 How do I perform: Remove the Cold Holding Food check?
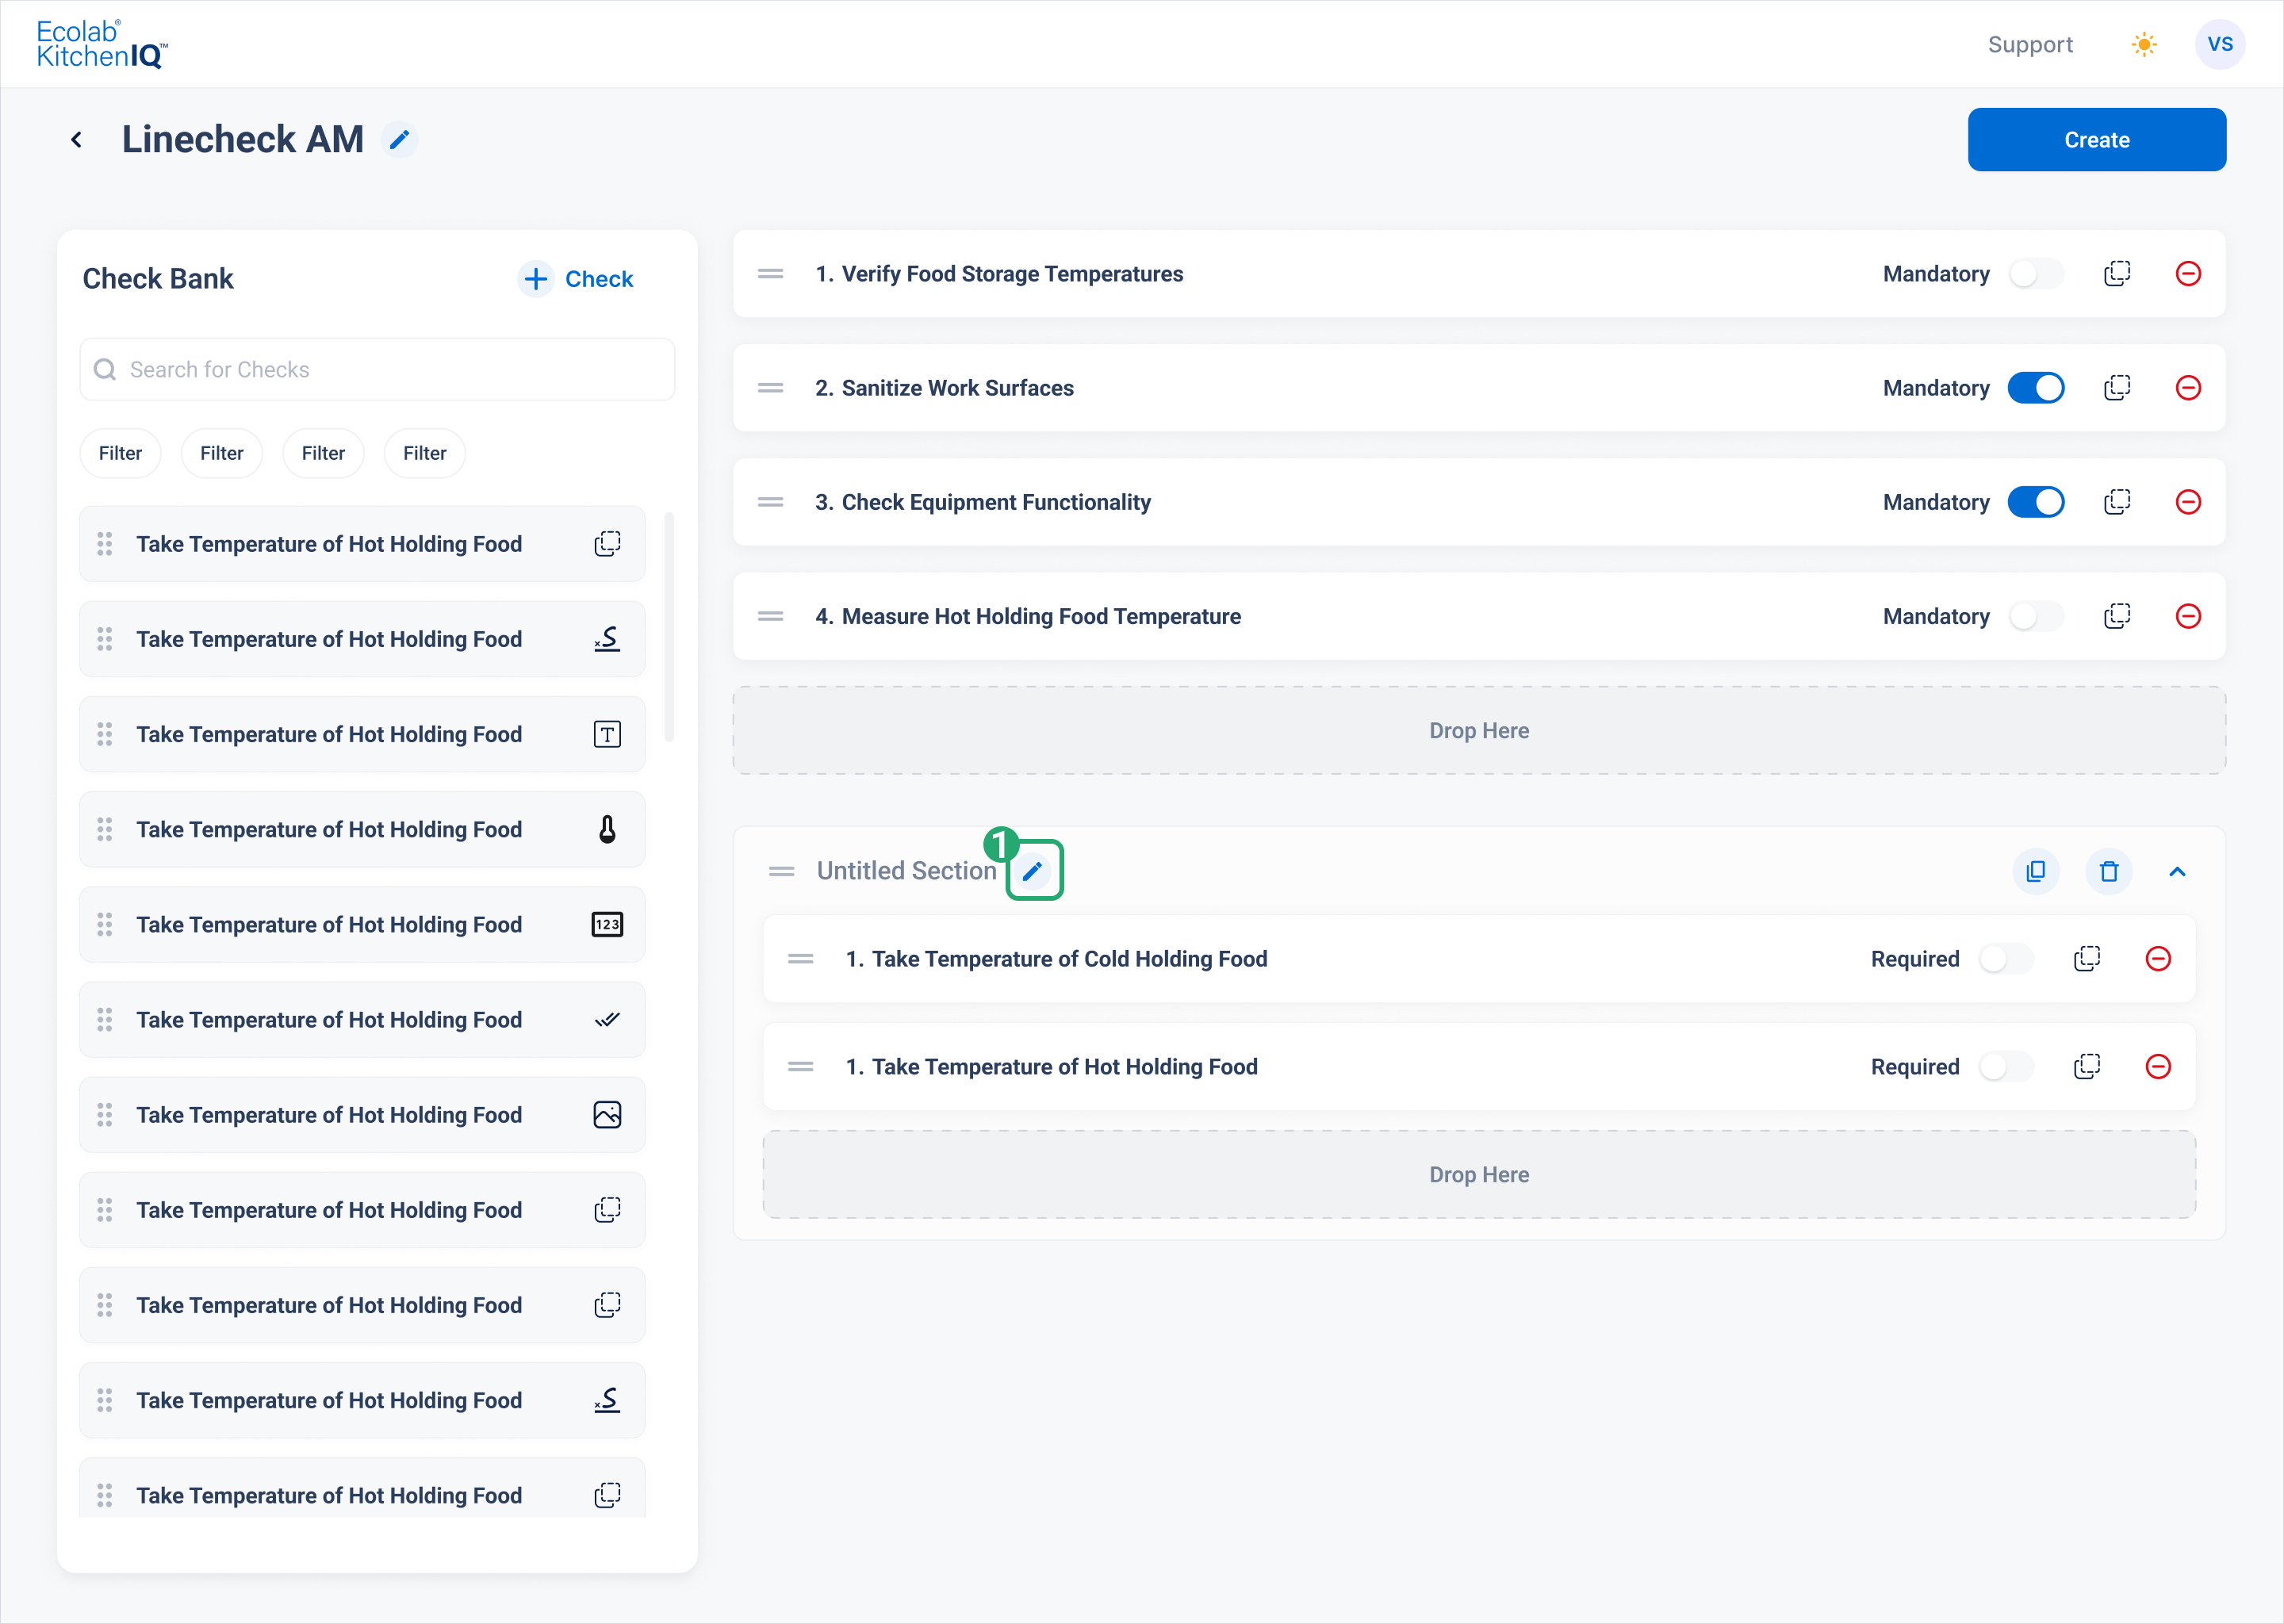[x=2158, y=959]
